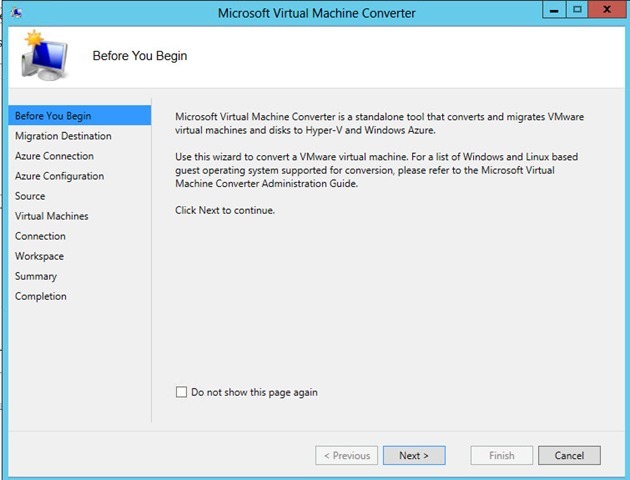Click the disabled Previous button
The image size is (630, 480).
[346, 455]
